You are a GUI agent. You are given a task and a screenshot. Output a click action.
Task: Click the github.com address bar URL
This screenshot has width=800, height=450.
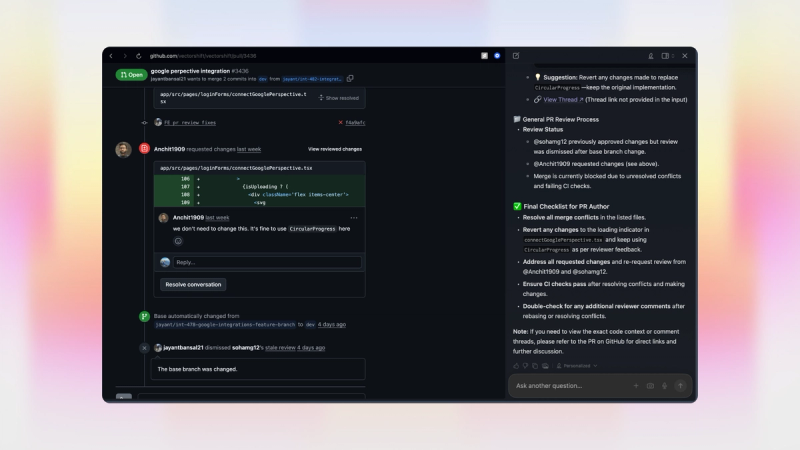pos(203,56)
